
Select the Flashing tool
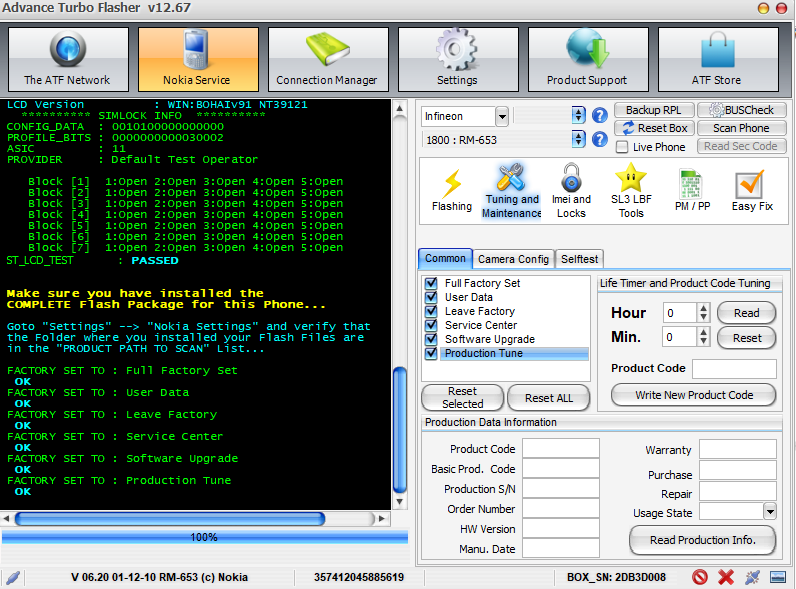coord(452,191)
